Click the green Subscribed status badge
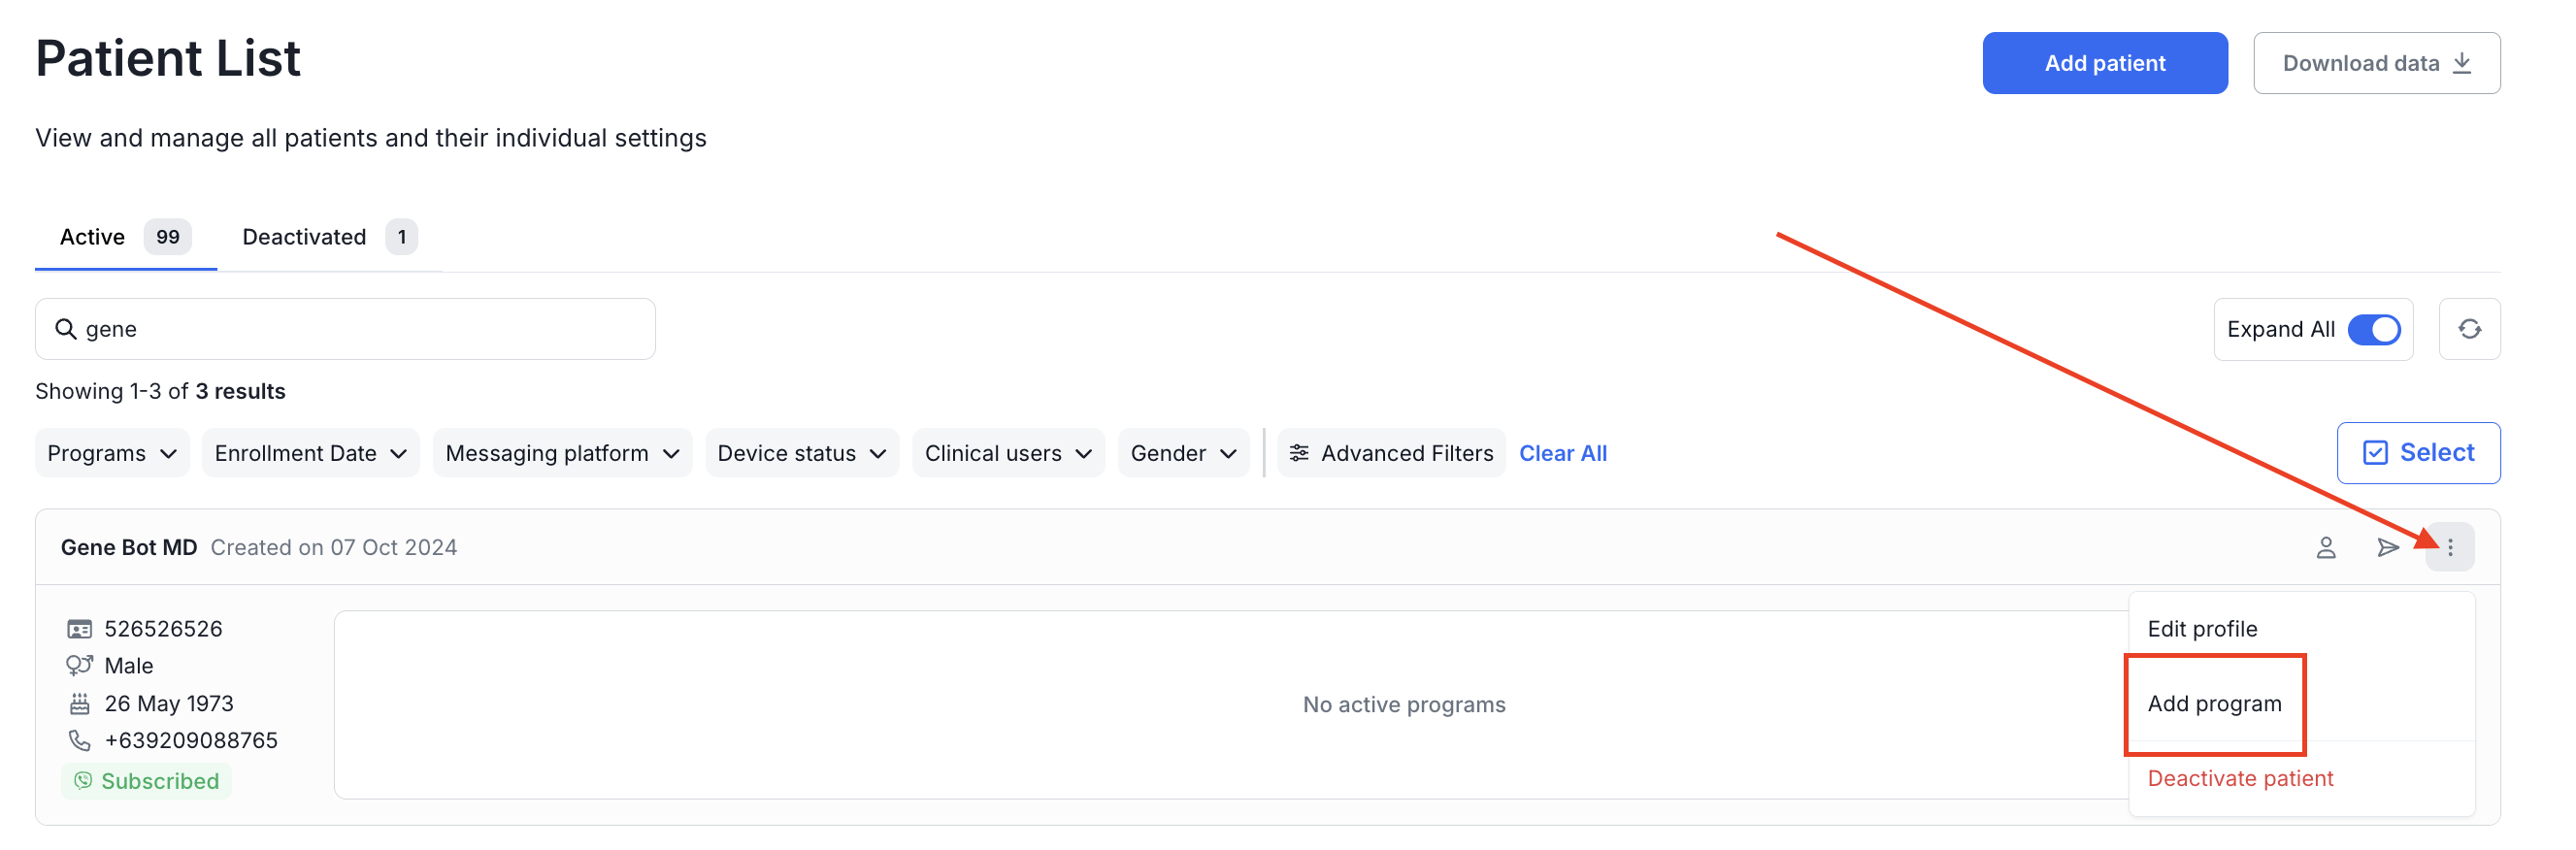This screenshot has width=2576, height=850. coord(147,781)
